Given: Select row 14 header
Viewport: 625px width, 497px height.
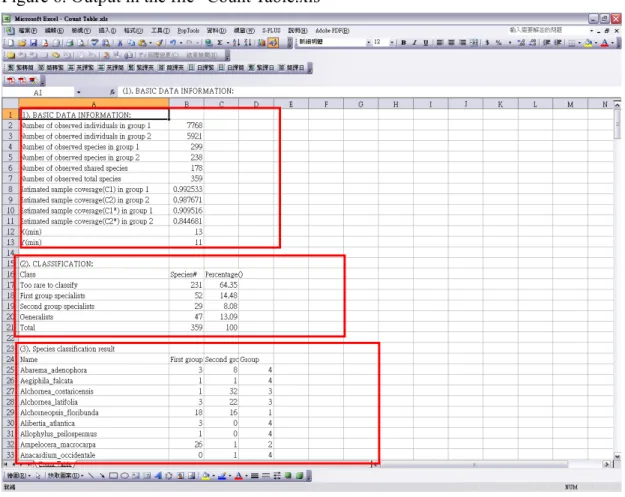Looking at the screenshot, I should 10,253.
